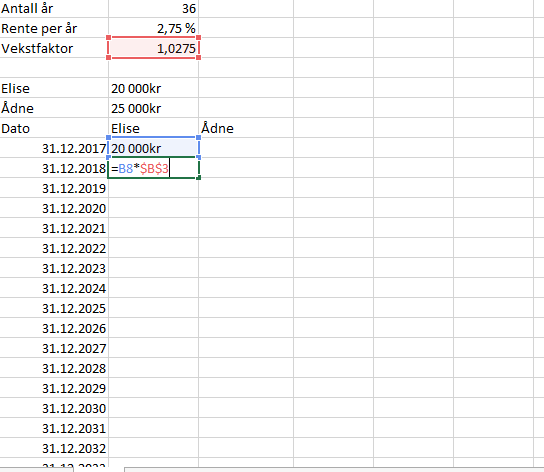Viewport: 544px width, 472px height.
Task: Select the 'Rente per år' label cell
Action: [54, 28]
